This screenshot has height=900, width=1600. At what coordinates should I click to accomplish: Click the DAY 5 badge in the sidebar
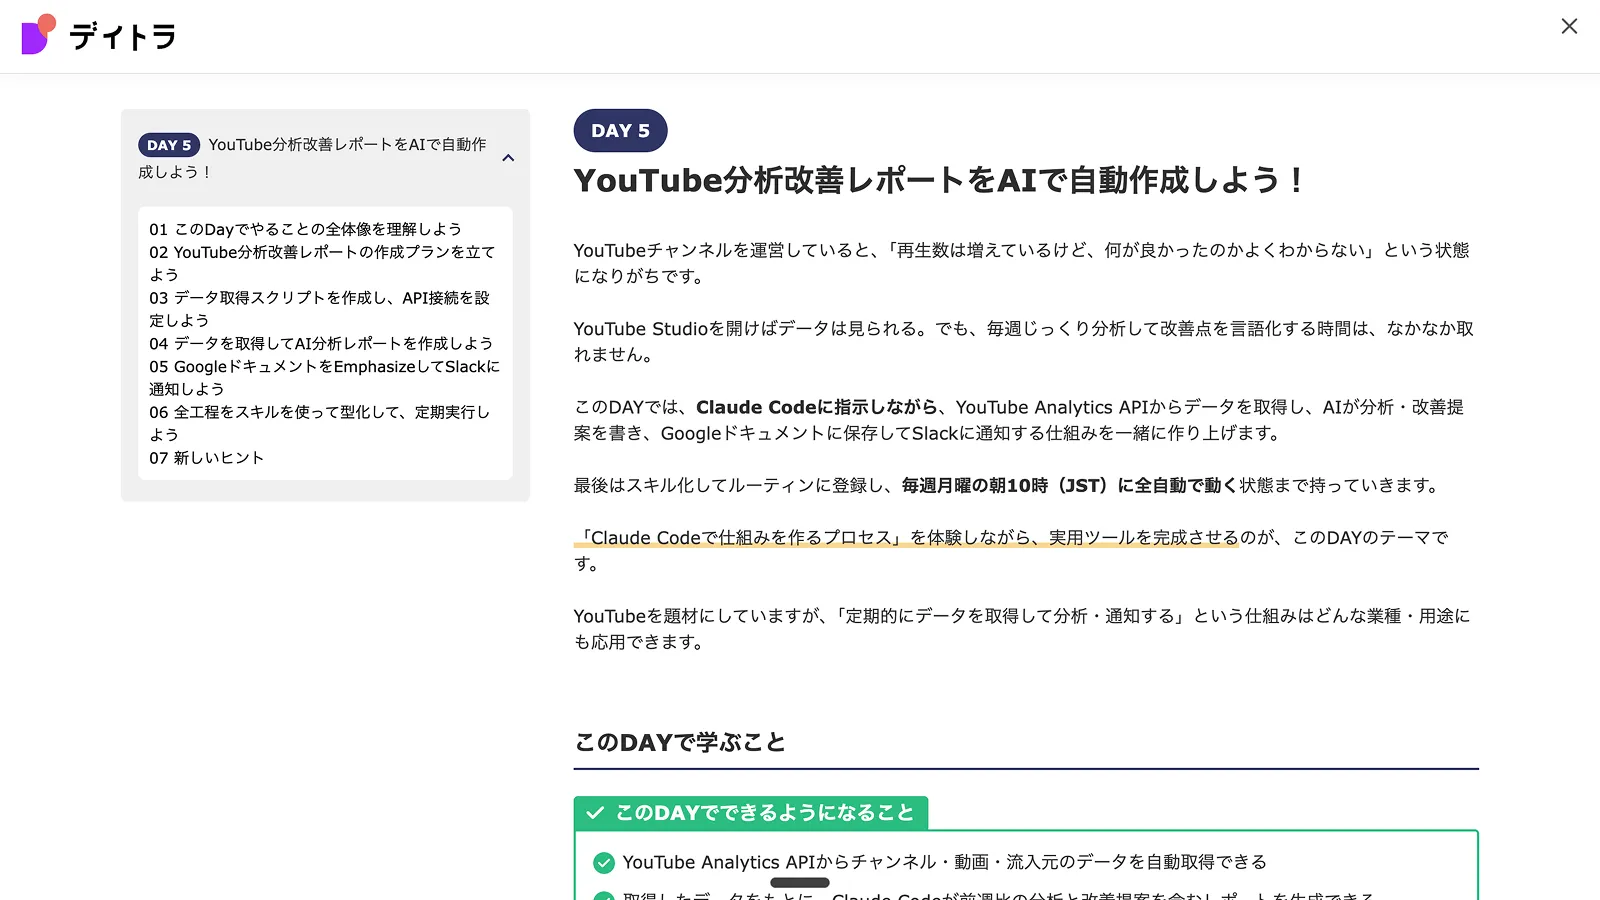(169, 145)
